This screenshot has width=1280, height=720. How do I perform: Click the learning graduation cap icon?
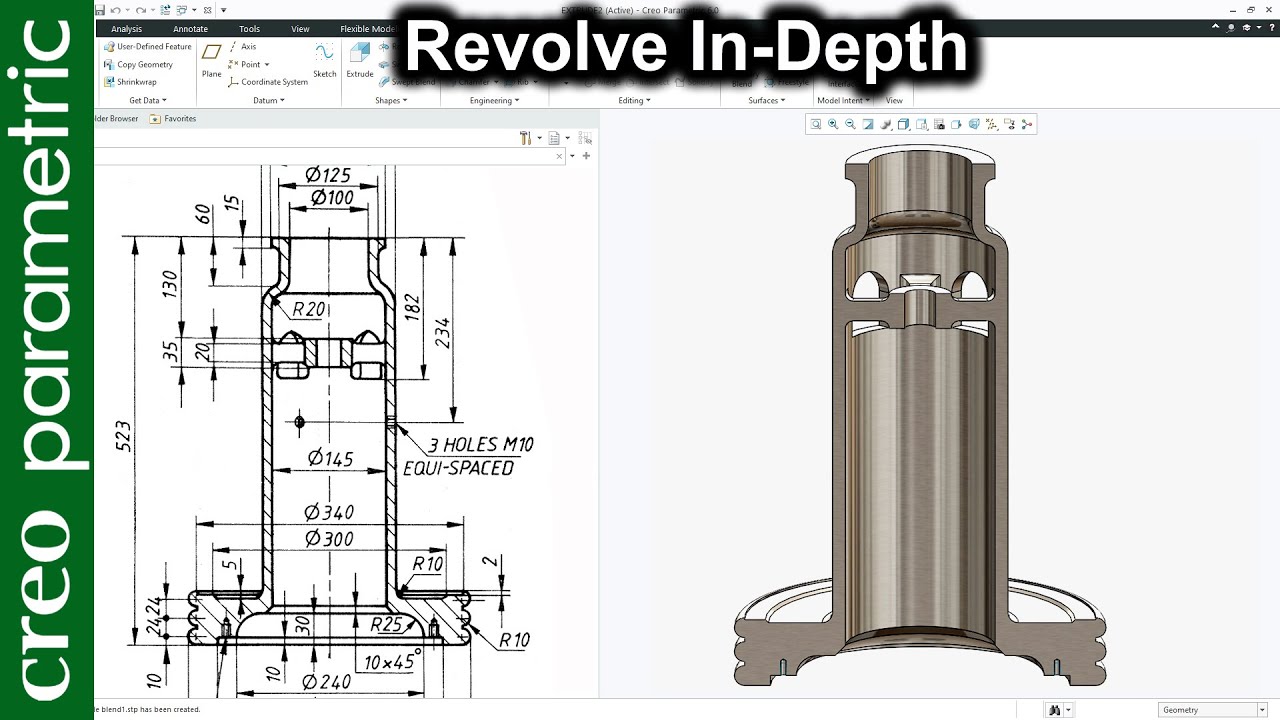coord(1246,28)
